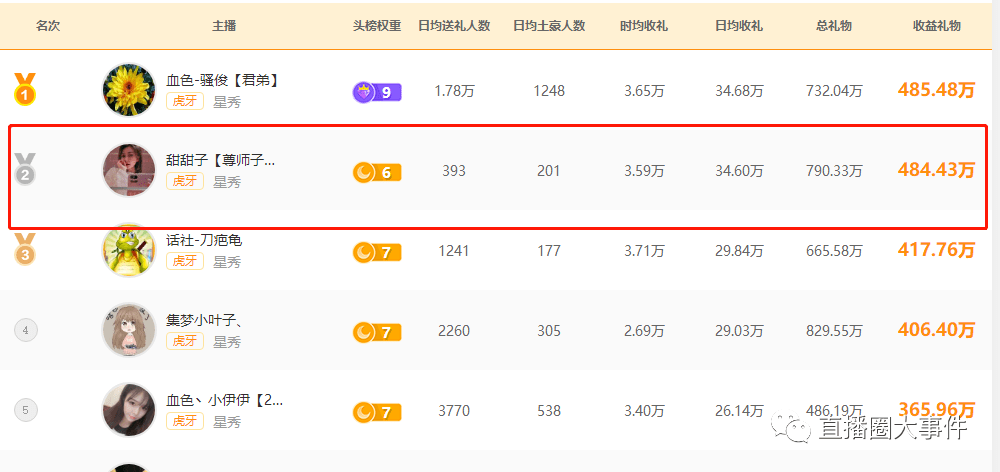The height and width of the screenshot is (472, 1000).
Task: Sort by the 日均送礼人数 column header
Action: click(454, 26)
